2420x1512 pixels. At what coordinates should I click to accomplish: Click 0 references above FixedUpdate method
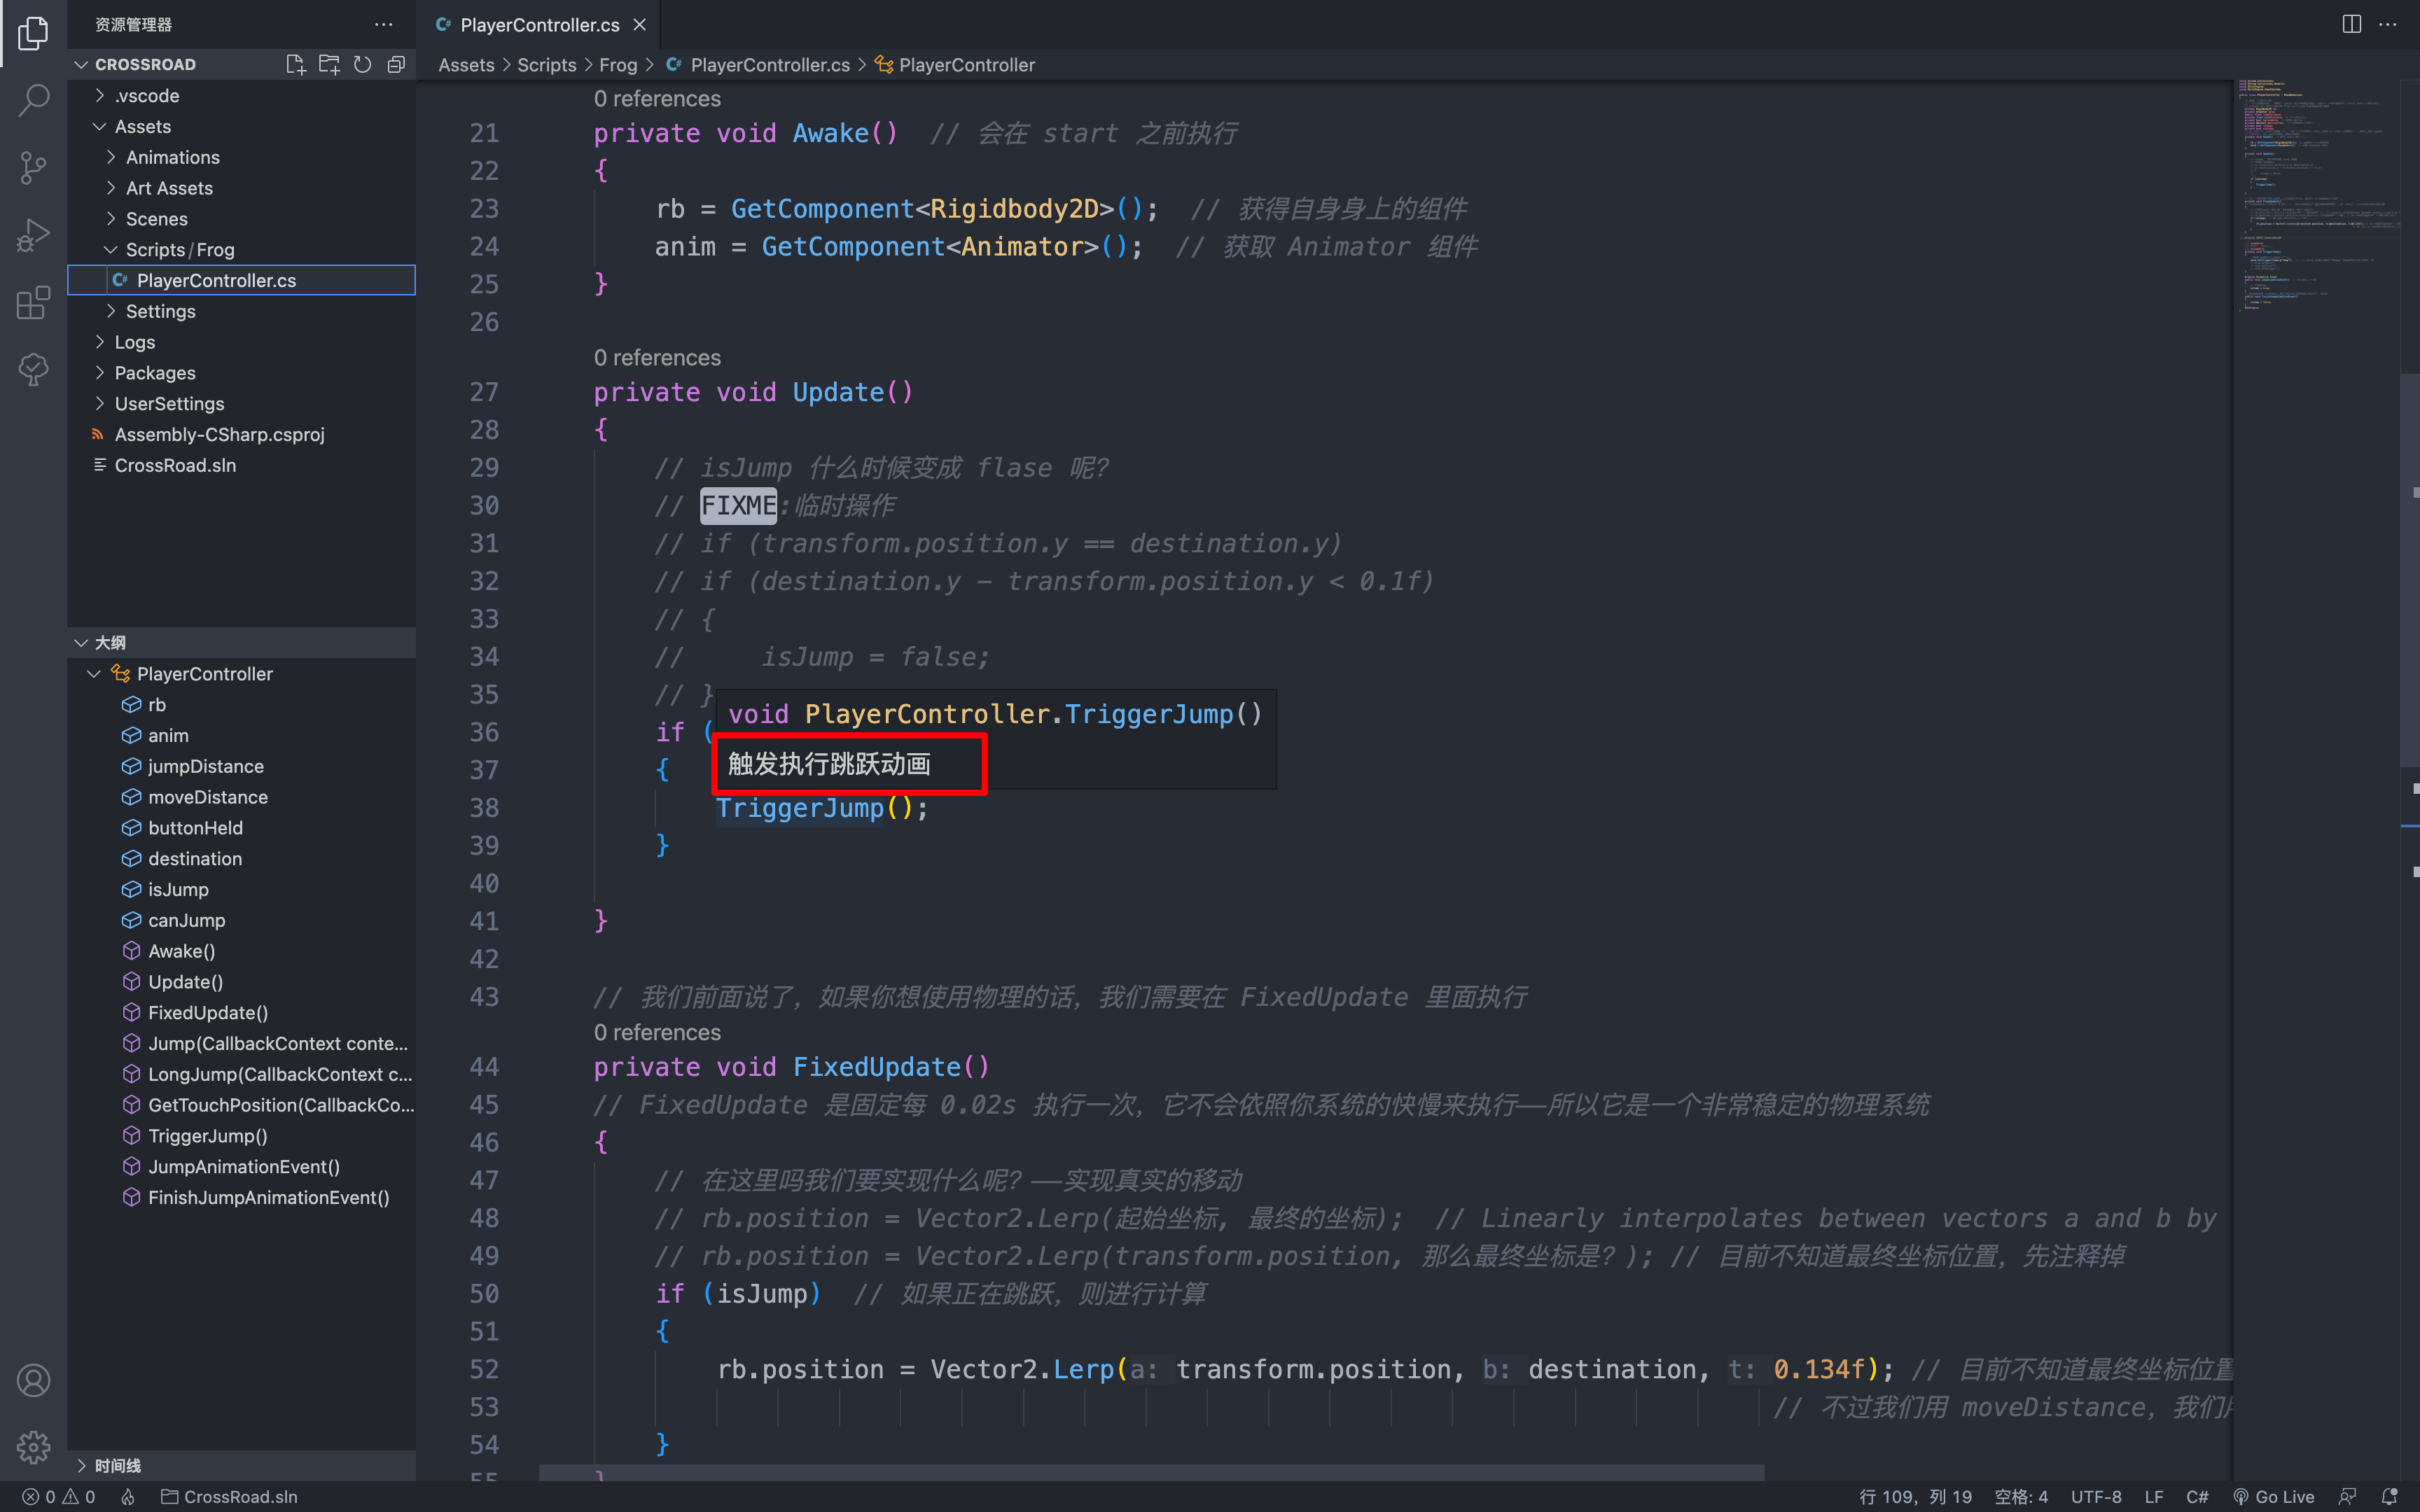pyautogui.click(x=657, y=1032)
